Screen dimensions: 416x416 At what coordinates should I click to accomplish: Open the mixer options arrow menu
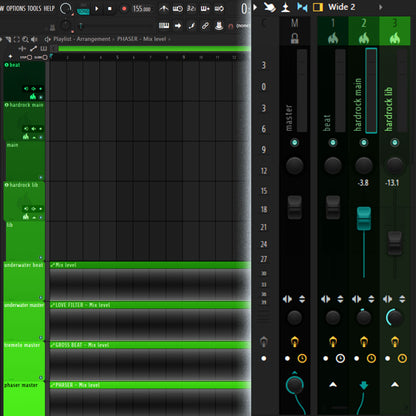point(255,7)
